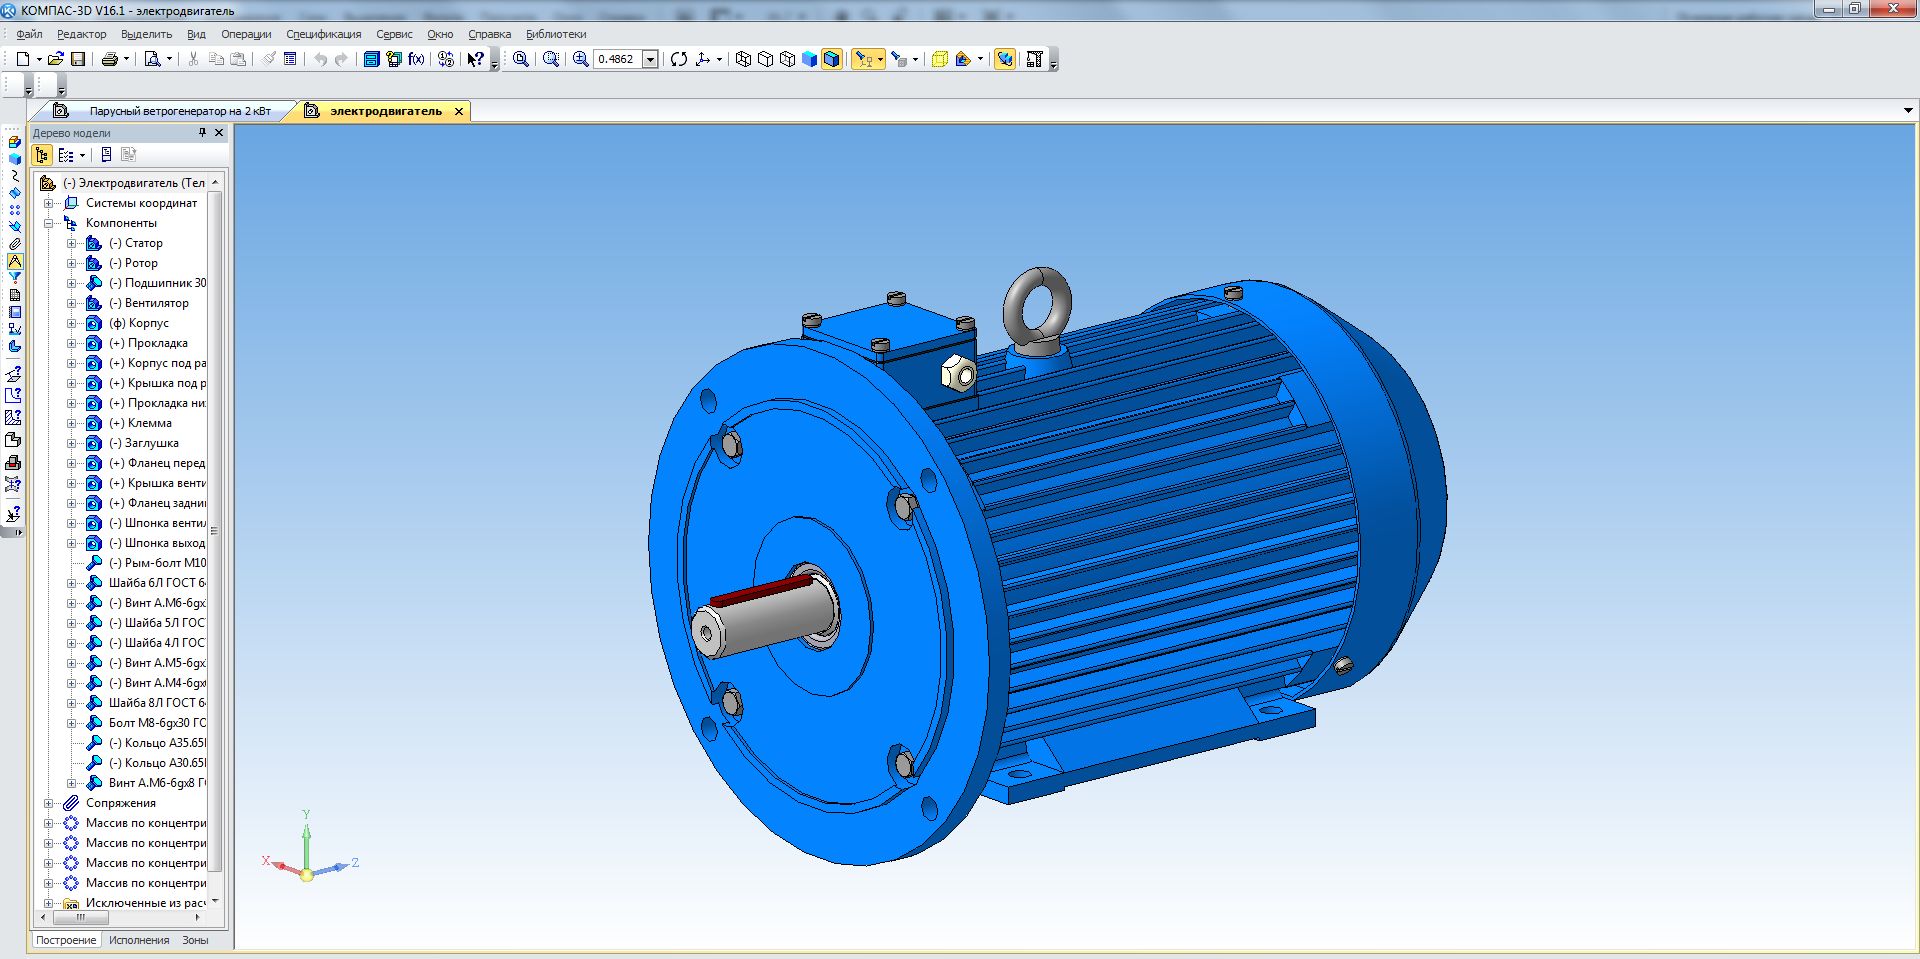Click the perspective yellow box icon
The width and height of the screenshot is (1920, 959).
(x=939, y=59)
